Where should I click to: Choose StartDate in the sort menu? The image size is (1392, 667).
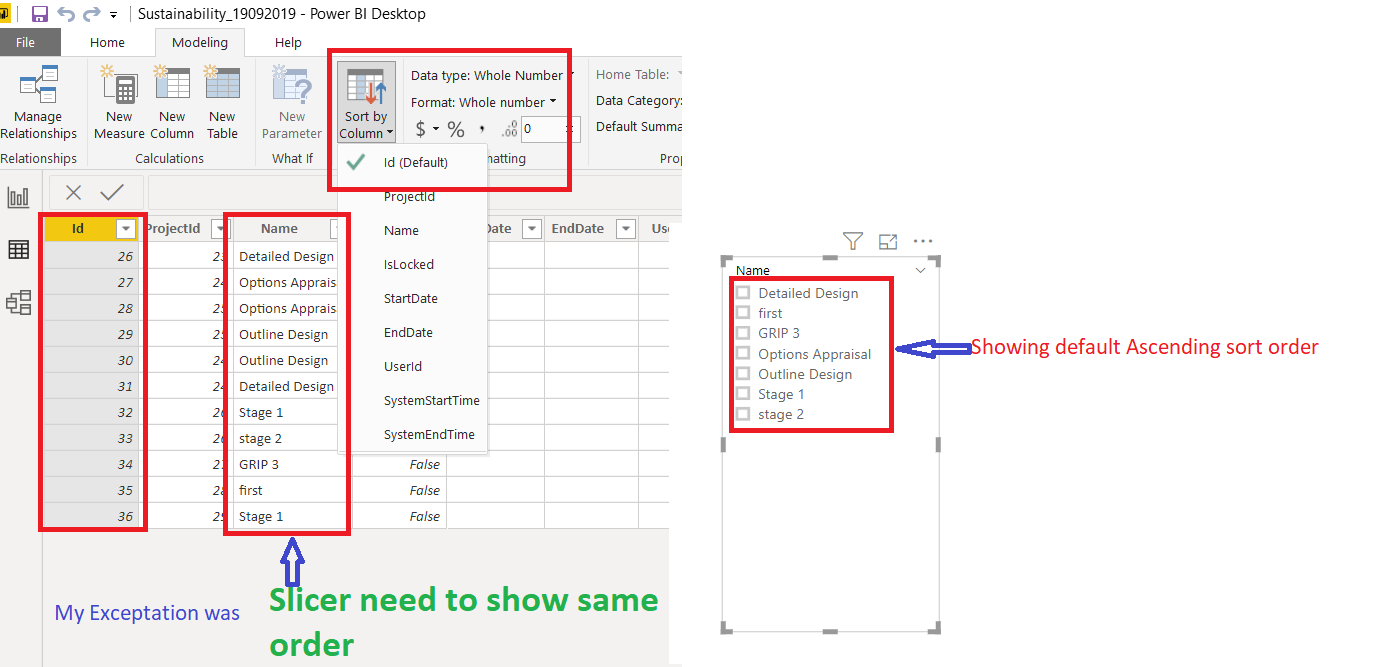412,298
